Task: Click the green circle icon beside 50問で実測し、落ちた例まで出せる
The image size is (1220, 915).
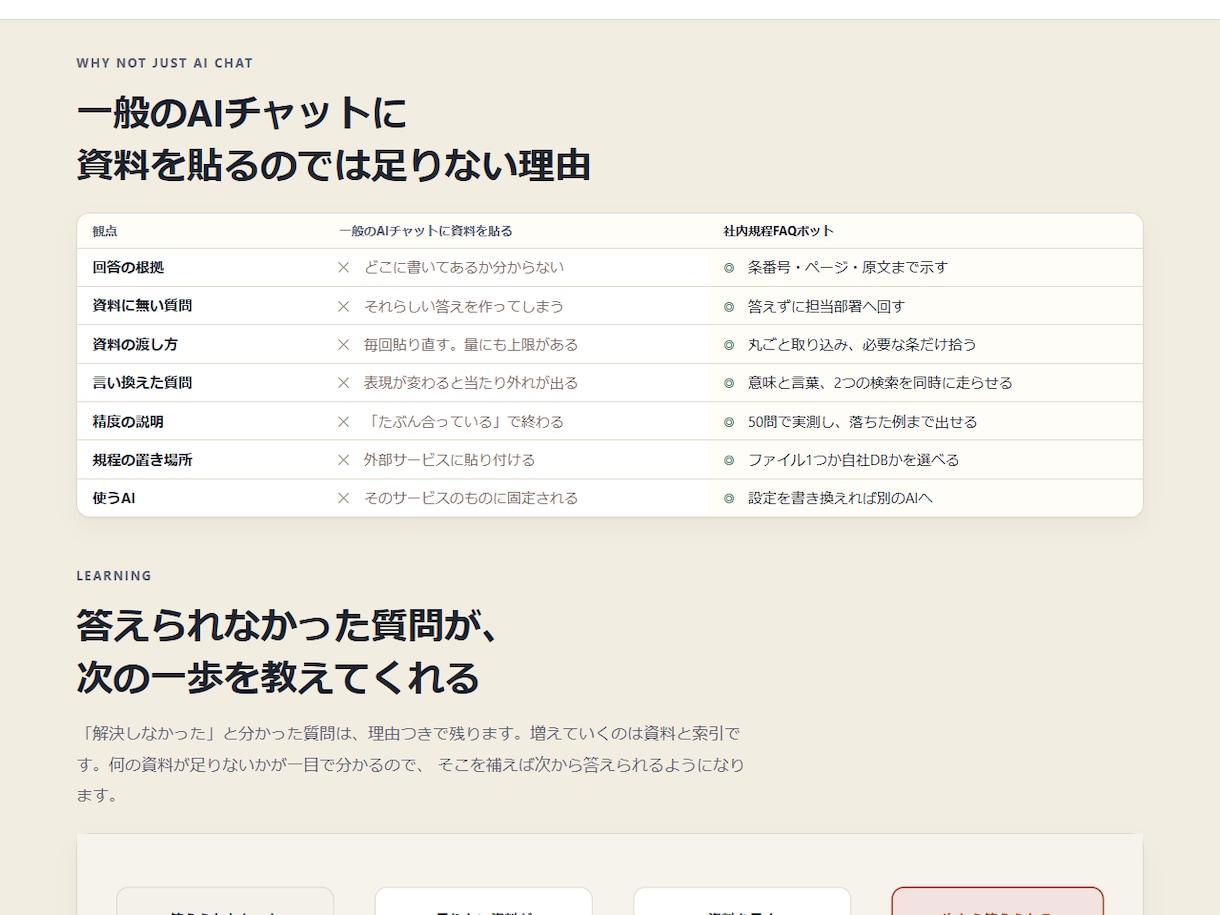Action: click(729, 422)
